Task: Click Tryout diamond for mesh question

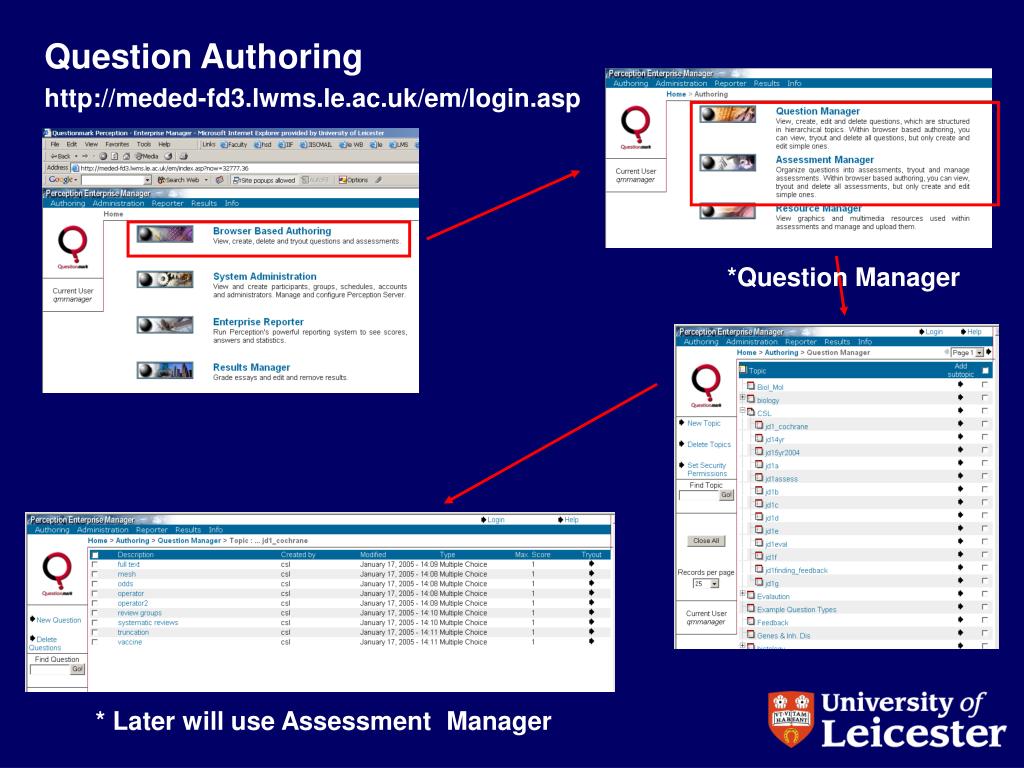Action: [x=592, y=573]
